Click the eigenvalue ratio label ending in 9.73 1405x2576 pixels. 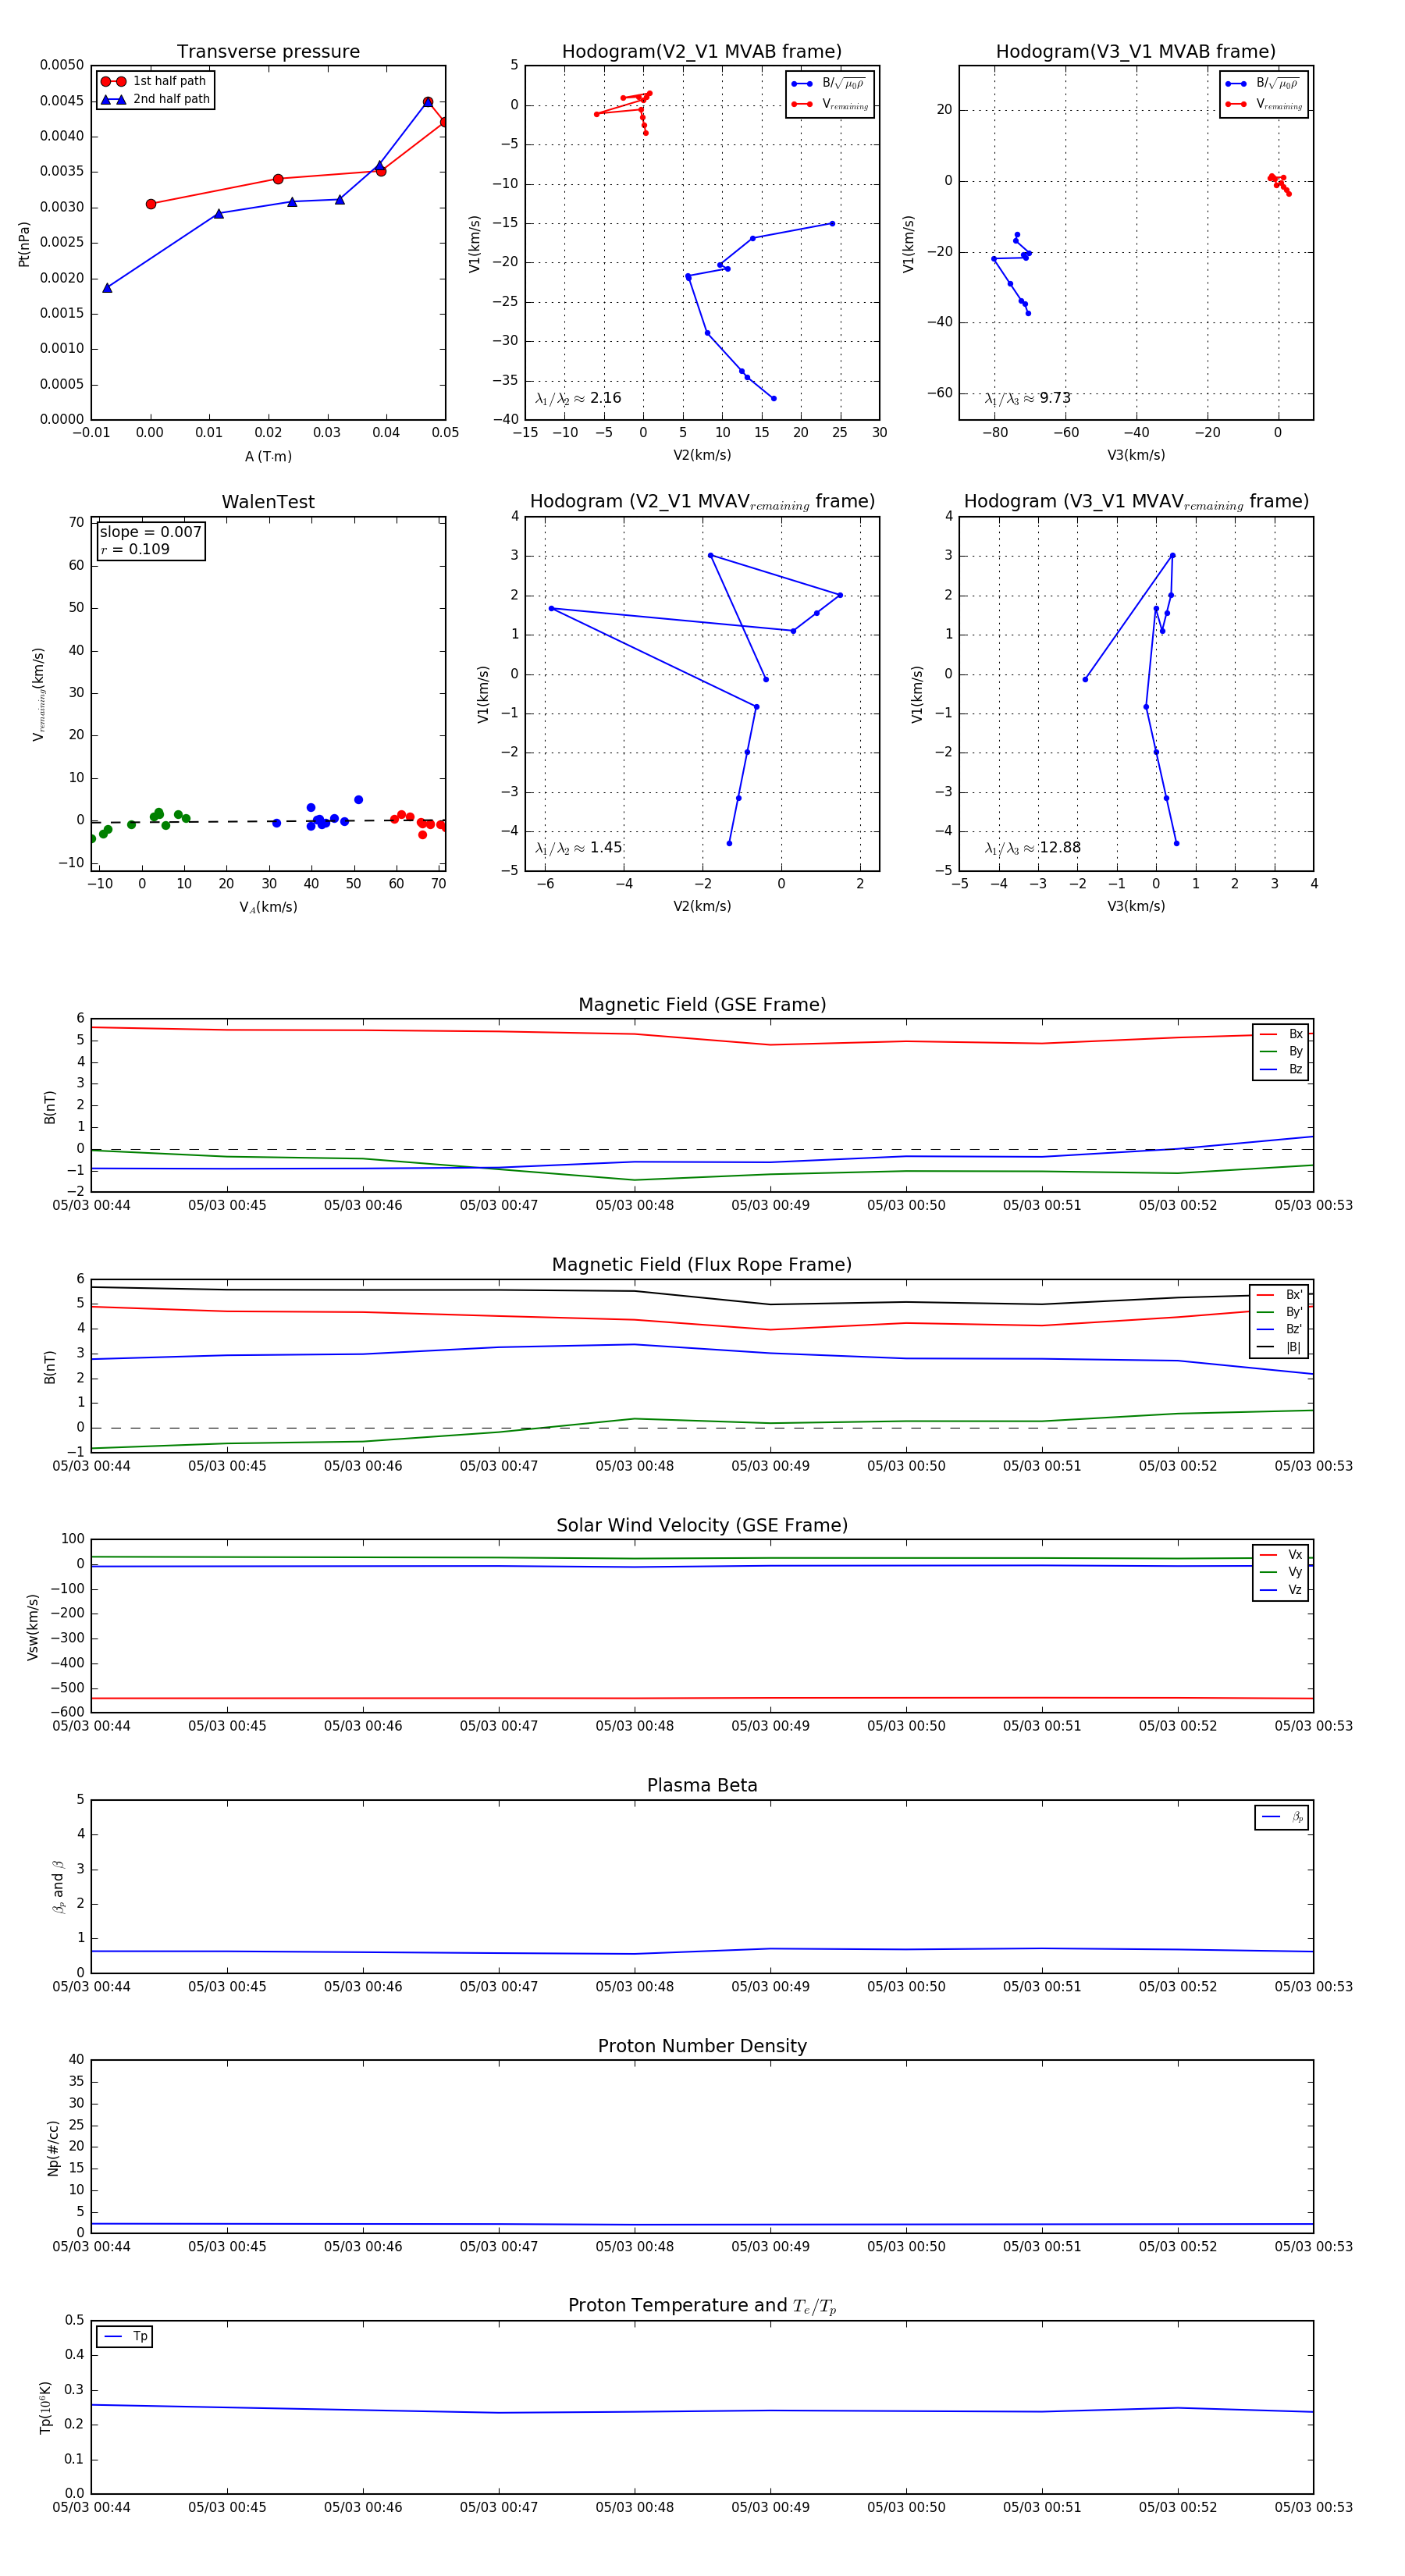pos(1028,398)
